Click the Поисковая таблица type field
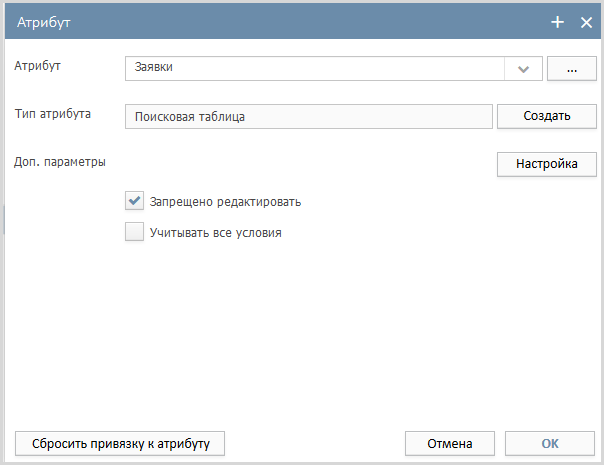The height and width of the screenshot is (465, 604). point(309,116)
